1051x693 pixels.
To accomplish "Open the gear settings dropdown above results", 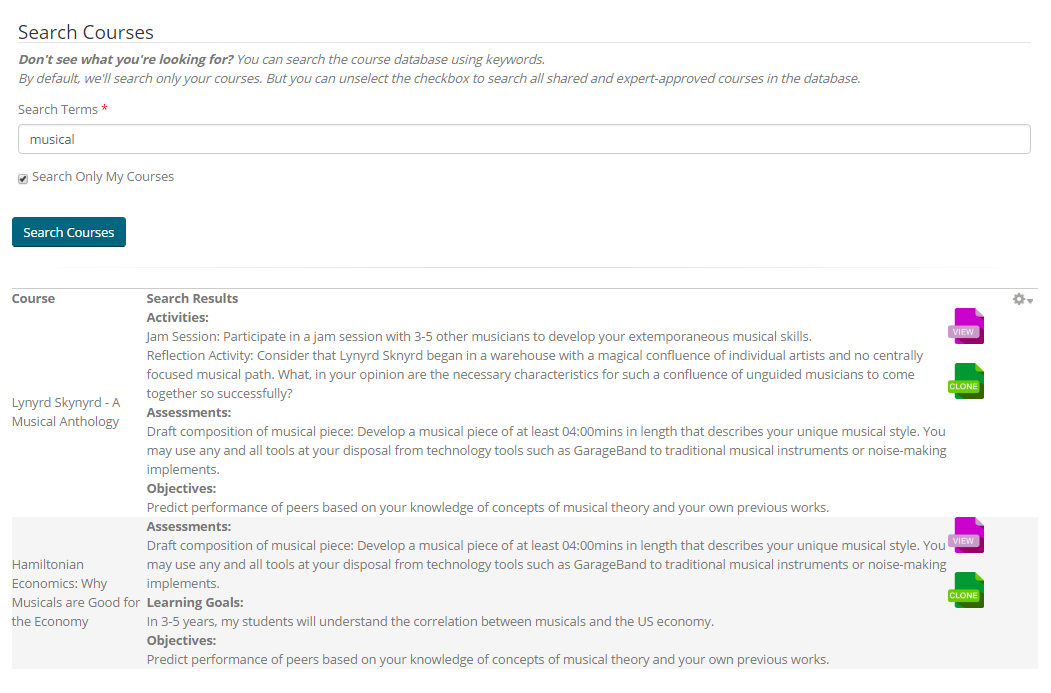I will 1022,299.
